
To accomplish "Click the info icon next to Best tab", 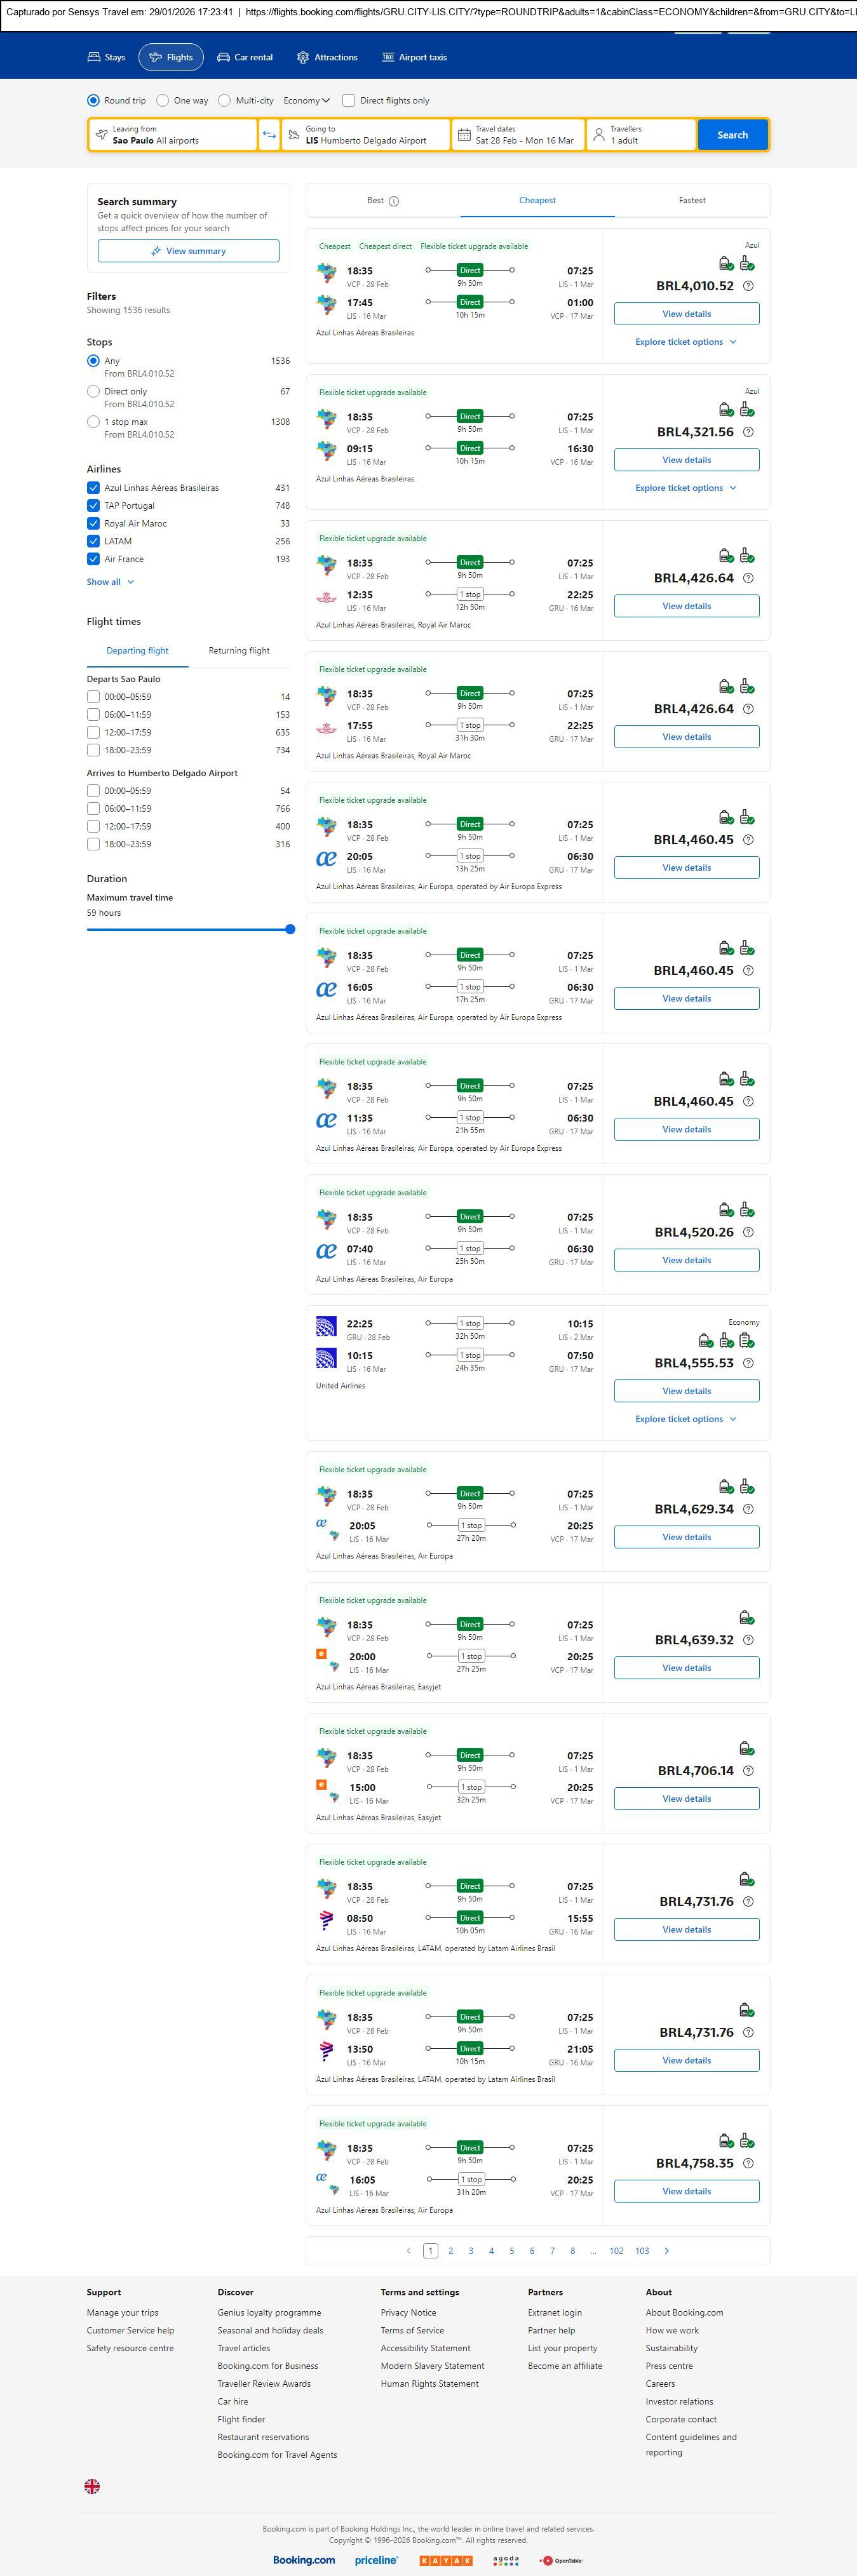I will 394,201.
